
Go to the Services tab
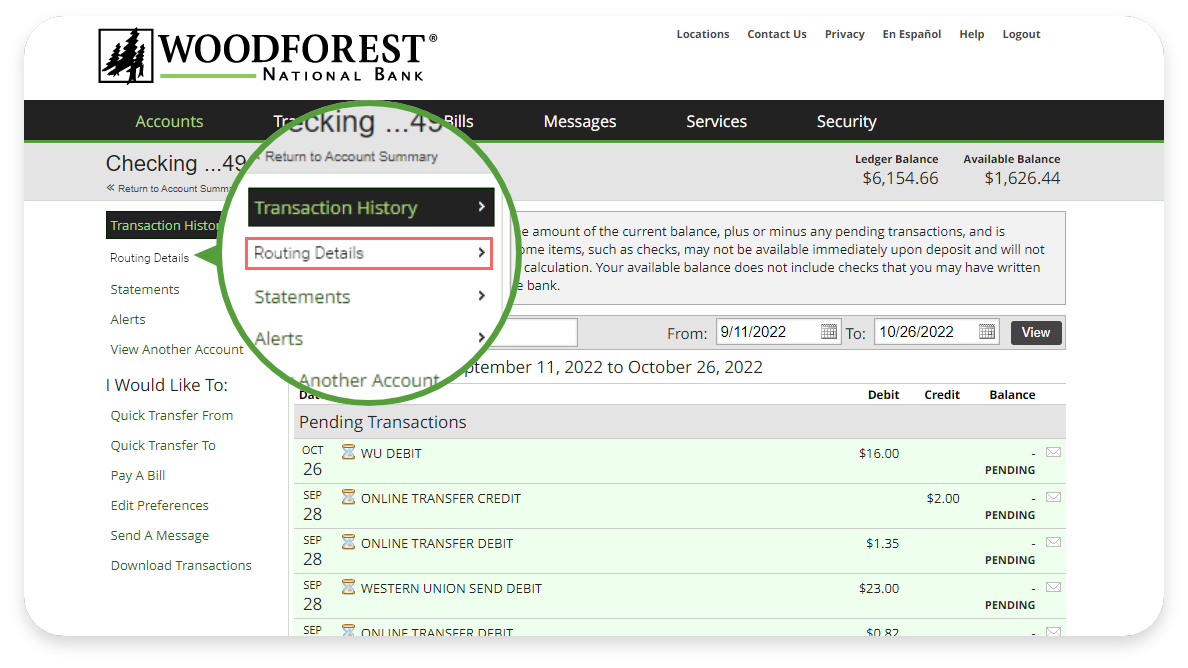point(716,122)
